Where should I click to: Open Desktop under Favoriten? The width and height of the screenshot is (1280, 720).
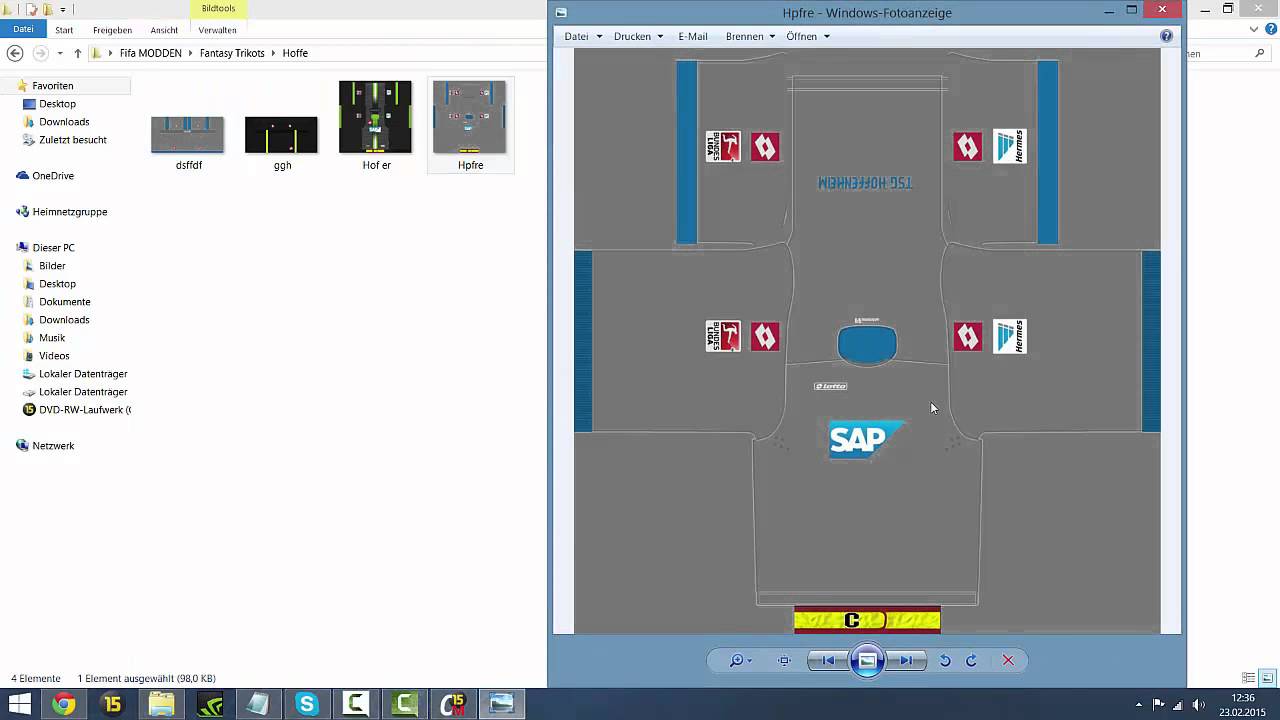(57, 104)
